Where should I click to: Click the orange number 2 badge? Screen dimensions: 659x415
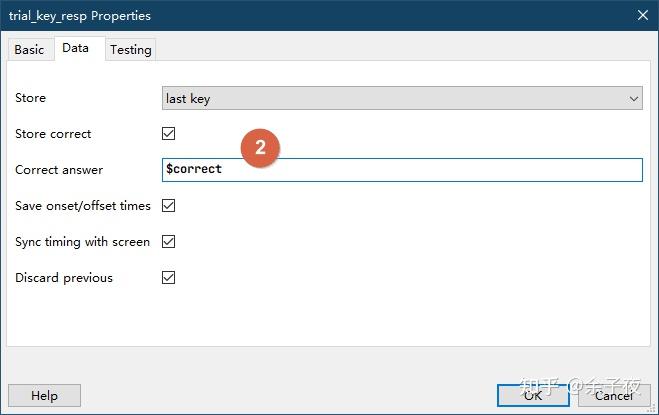coord(260,148)
